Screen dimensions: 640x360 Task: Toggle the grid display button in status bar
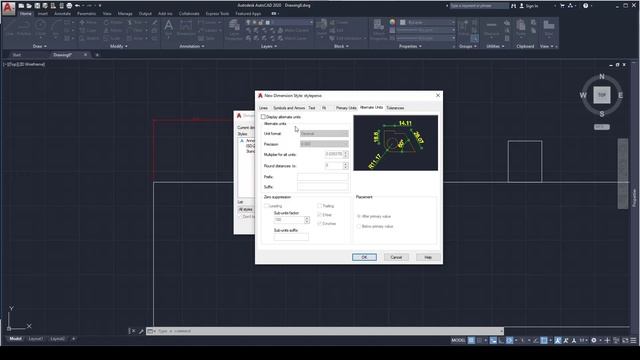point(471,340)
